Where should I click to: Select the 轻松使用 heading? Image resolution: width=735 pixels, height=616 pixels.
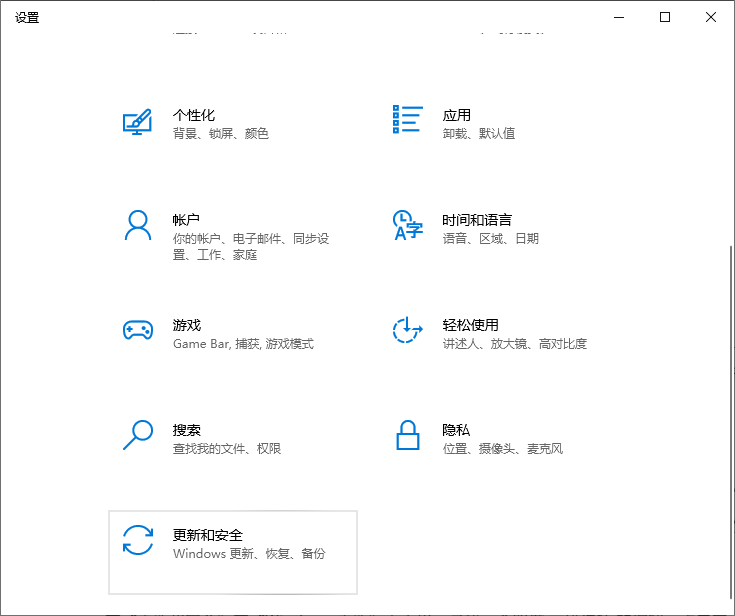point(471,325)
